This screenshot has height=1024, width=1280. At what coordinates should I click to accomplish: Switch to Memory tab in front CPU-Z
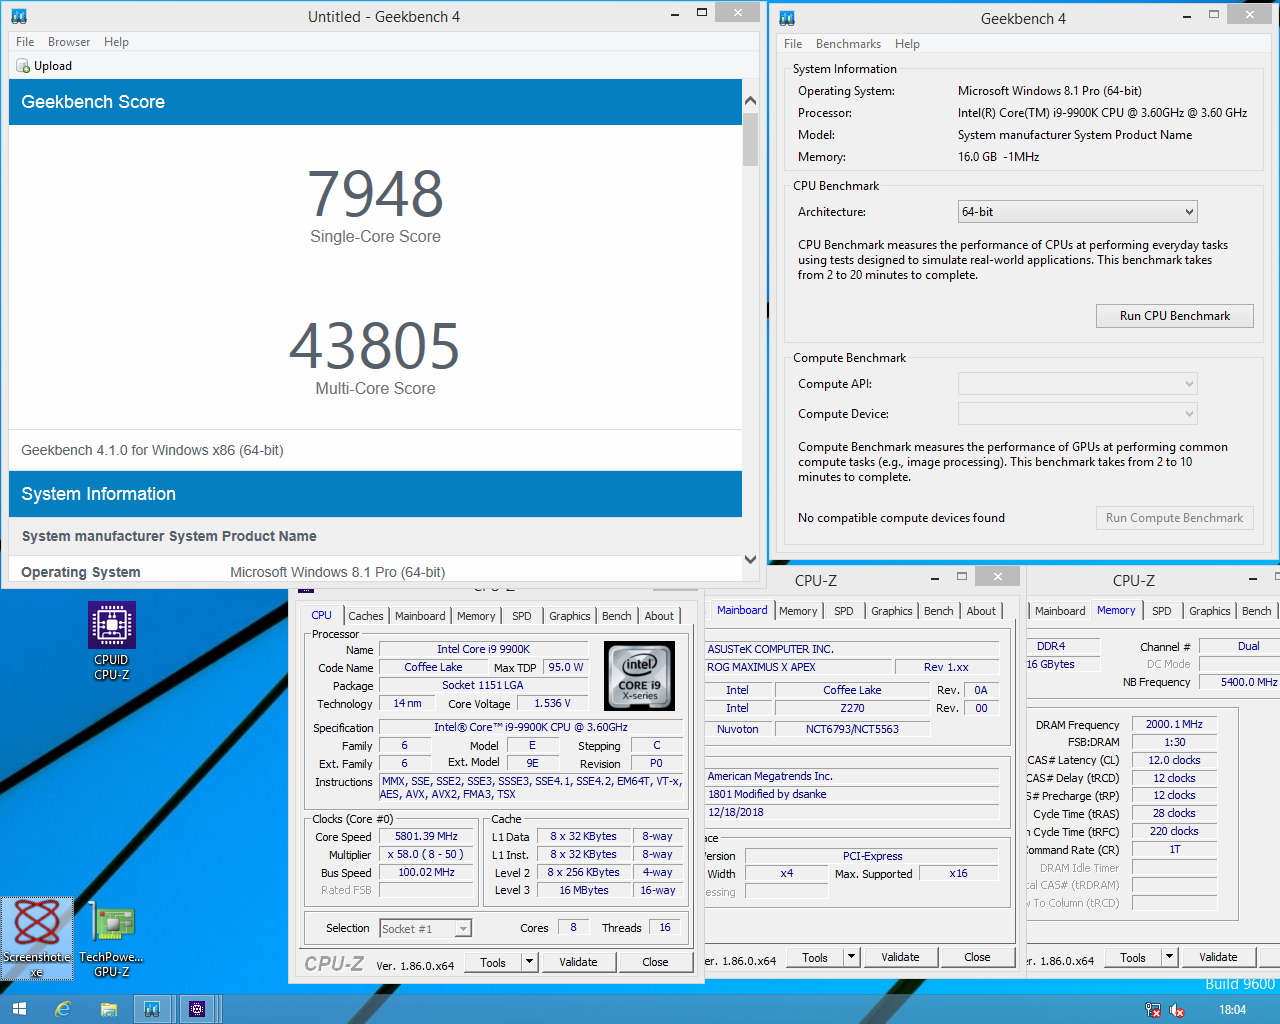pos(476,616)
